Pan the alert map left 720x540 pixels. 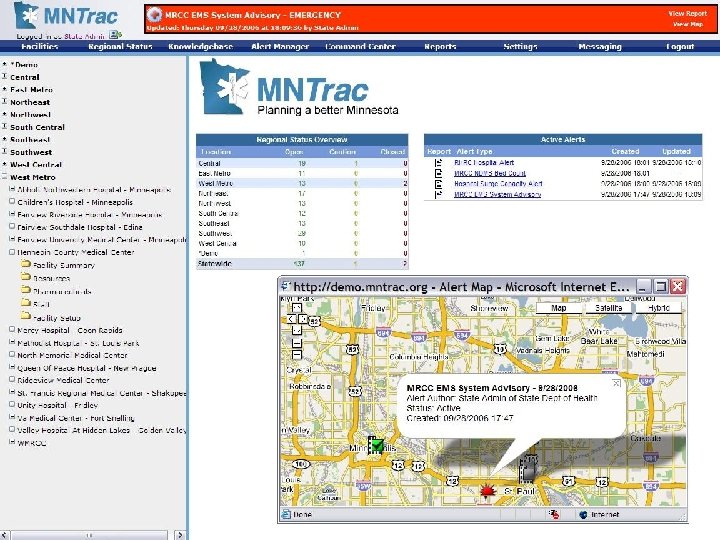(x=292, y=319)
